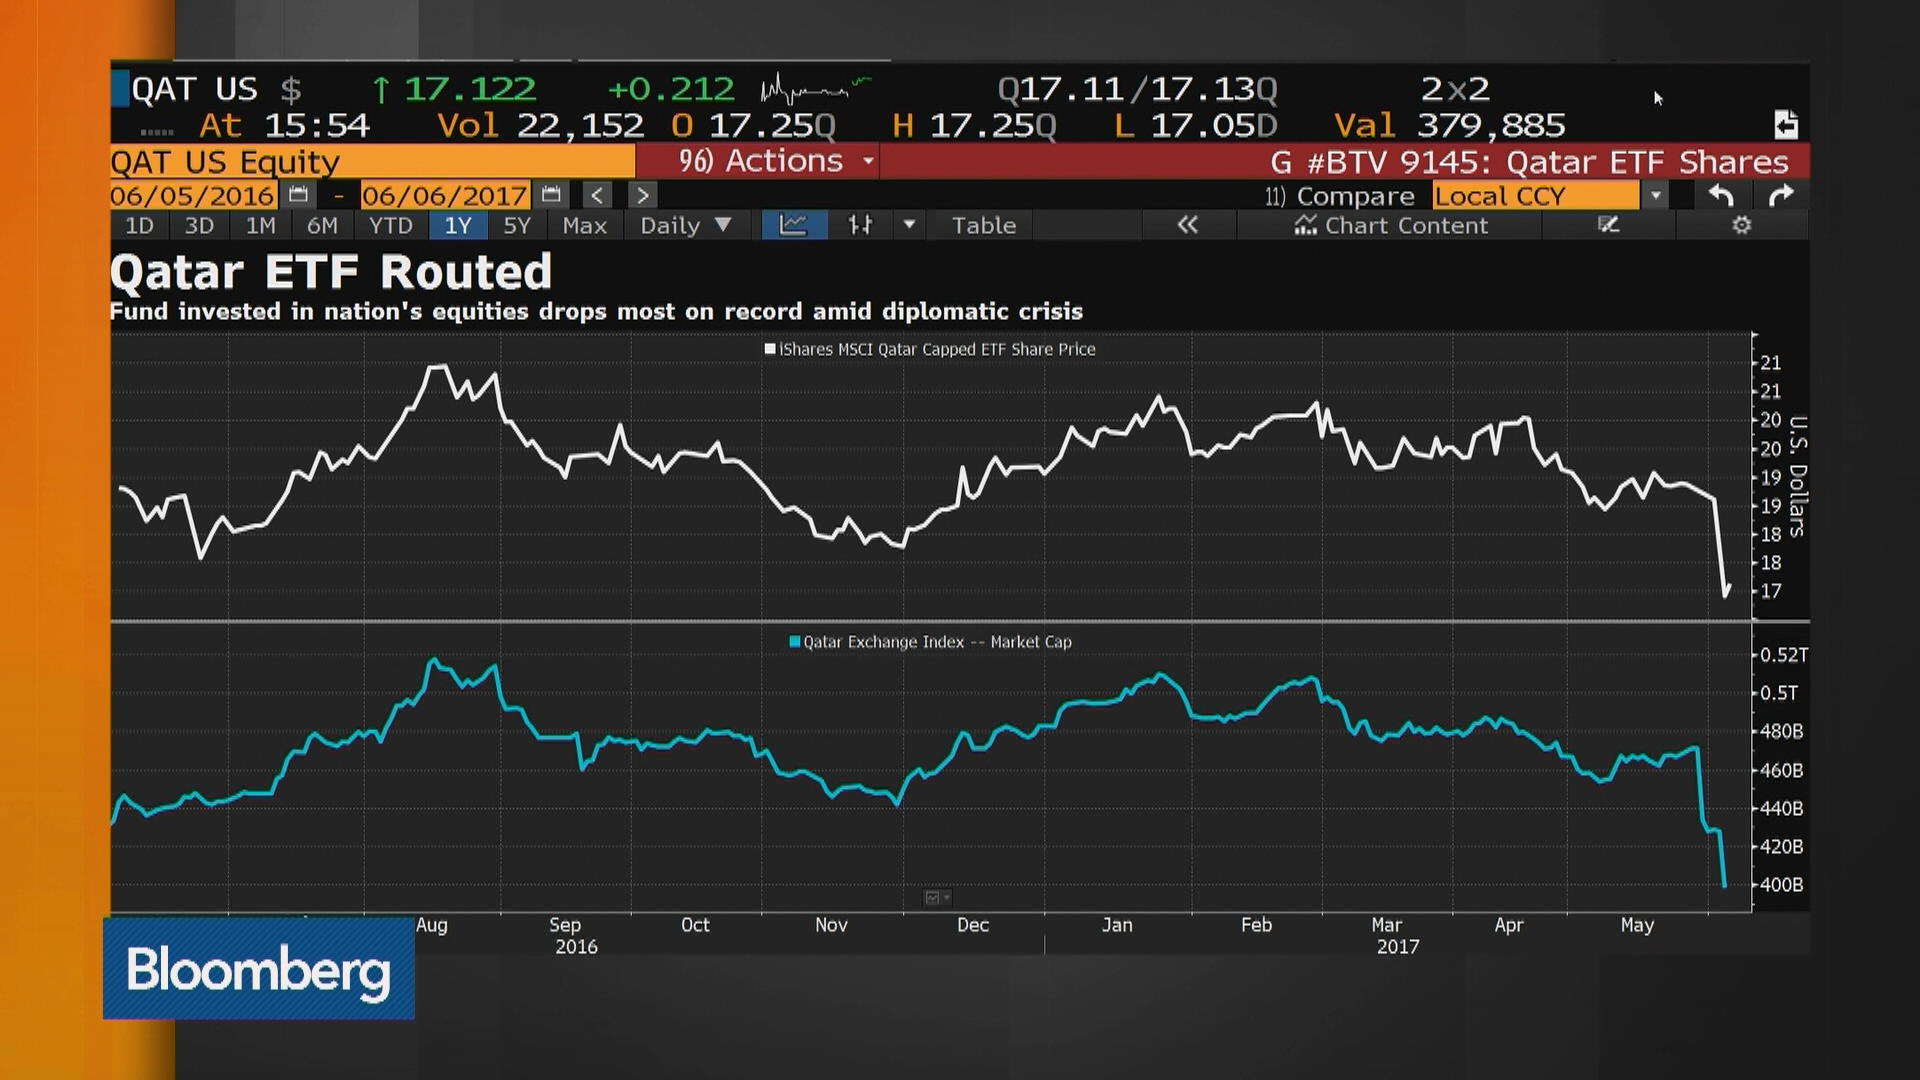Click the Bloomberg logo
The width and height of the screenshot is (1920, 1080).
[x=259, y=969]
